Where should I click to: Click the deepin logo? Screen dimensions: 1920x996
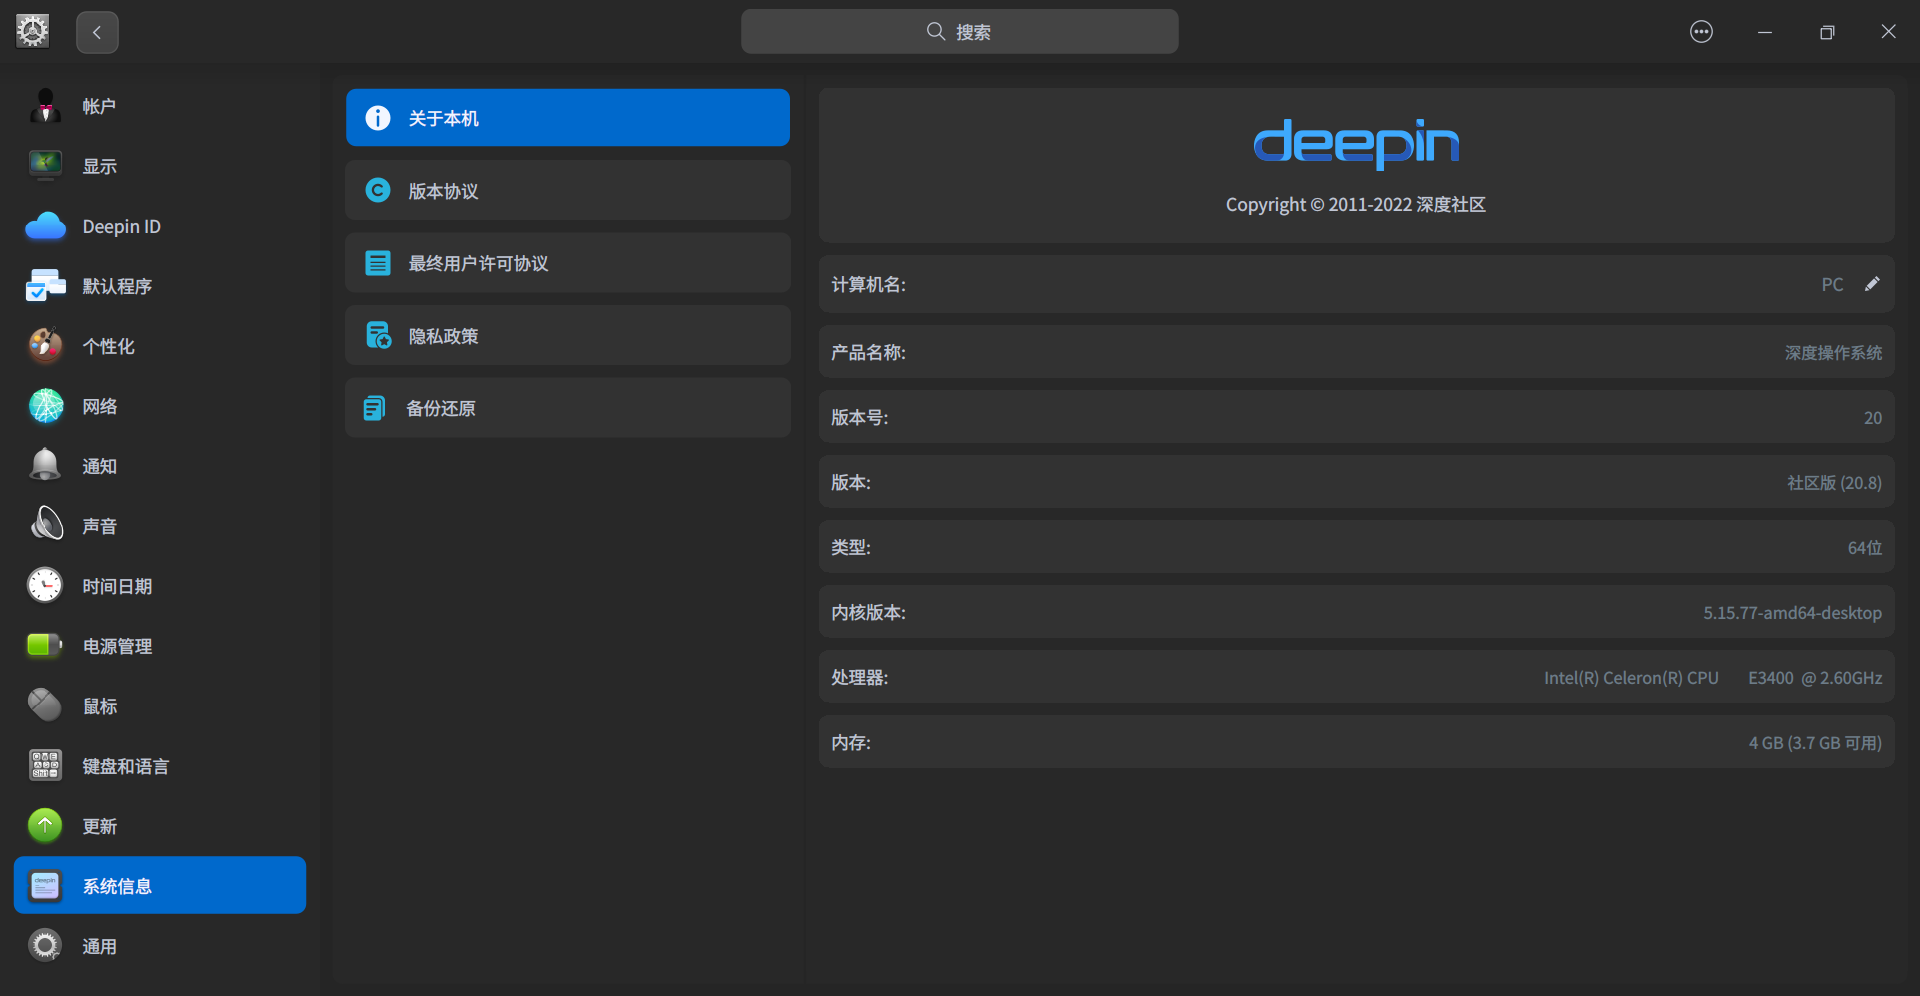1356,143
